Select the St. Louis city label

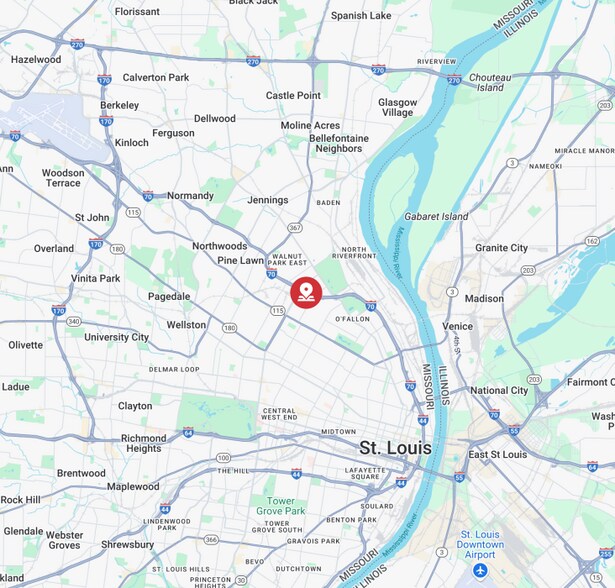(395, 448)
